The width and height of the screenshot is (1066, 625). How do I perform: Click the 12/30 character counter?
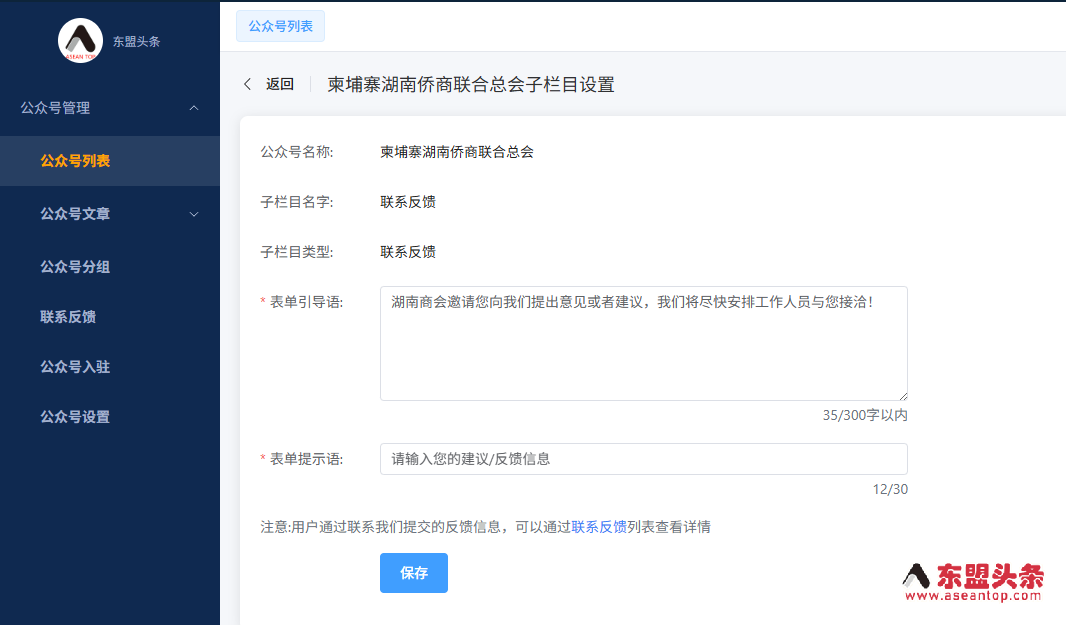(890, 489)
